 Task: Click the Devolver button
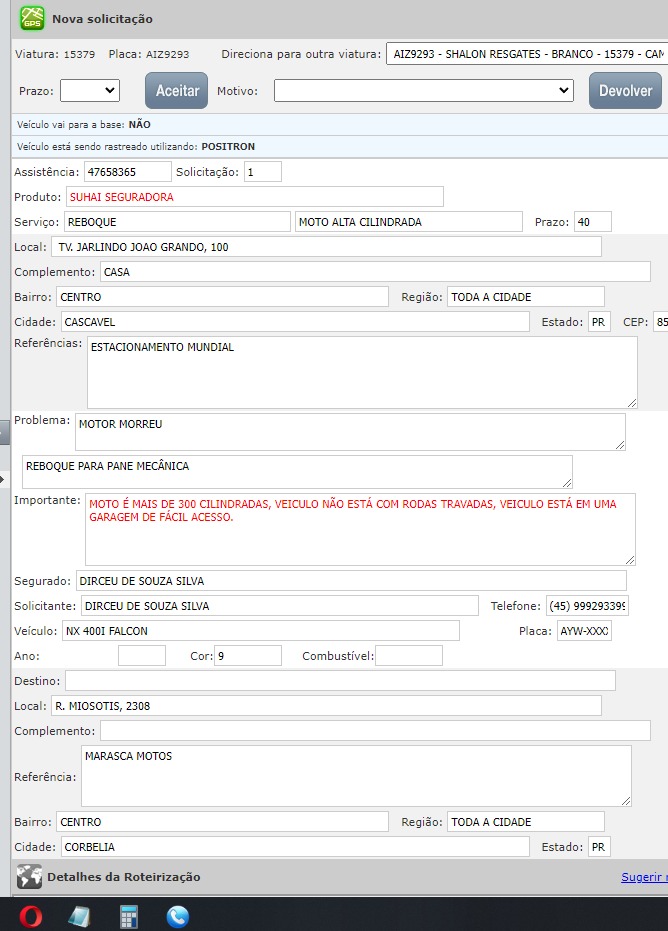tap(625, 91)
